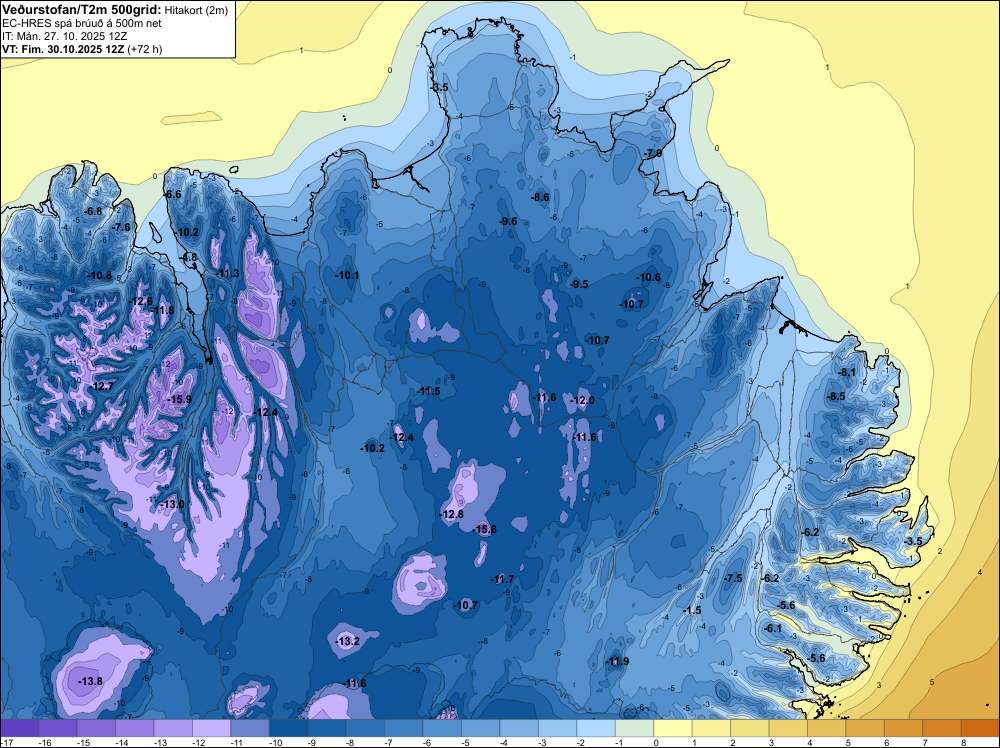Click the legend swatch between -14 and -13
Viewport: 1000px width, 748px height.
click(135, 728)
